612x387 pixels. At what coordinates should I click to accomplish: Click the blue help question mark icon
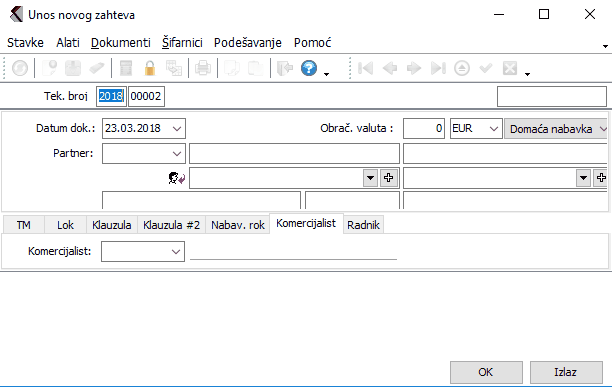click(309, 68)
